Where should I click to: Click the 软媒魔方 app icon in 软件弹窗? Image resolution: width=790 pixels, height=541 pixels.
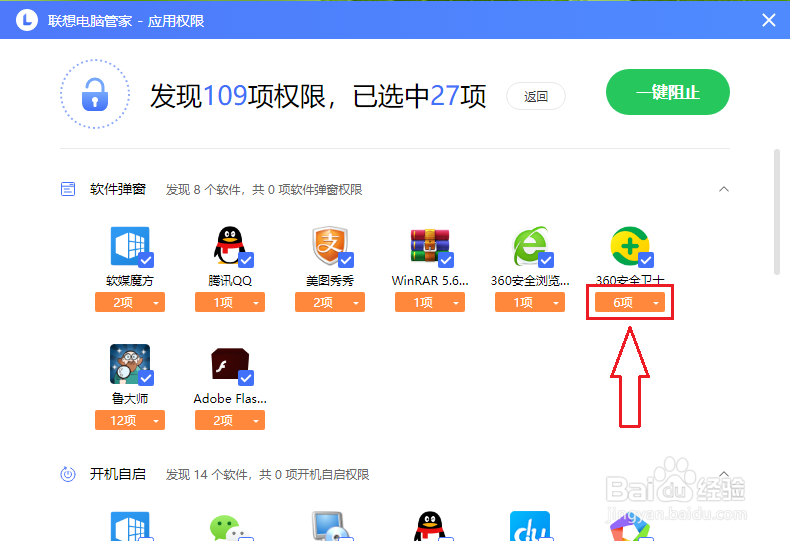pyautogui.click(x=130, y=246)
